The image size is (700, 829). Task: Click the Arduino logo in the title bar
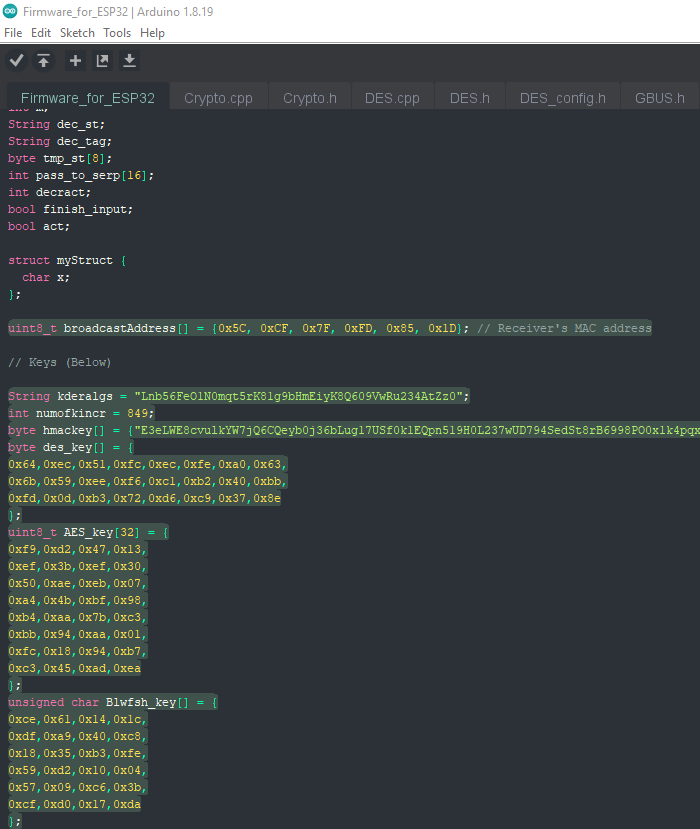[10, 11]
